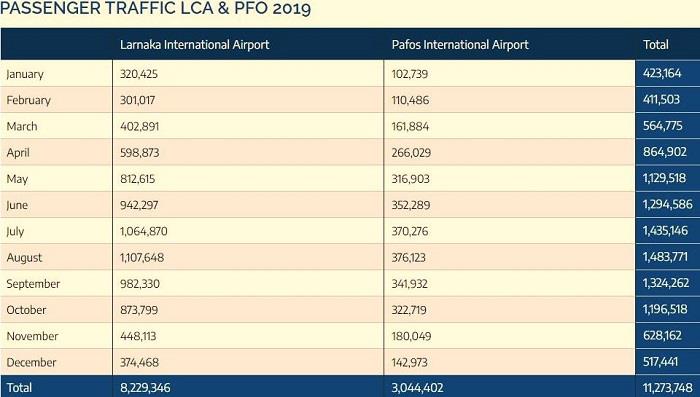Click Pafos June value 352,289

click(411, 205)
